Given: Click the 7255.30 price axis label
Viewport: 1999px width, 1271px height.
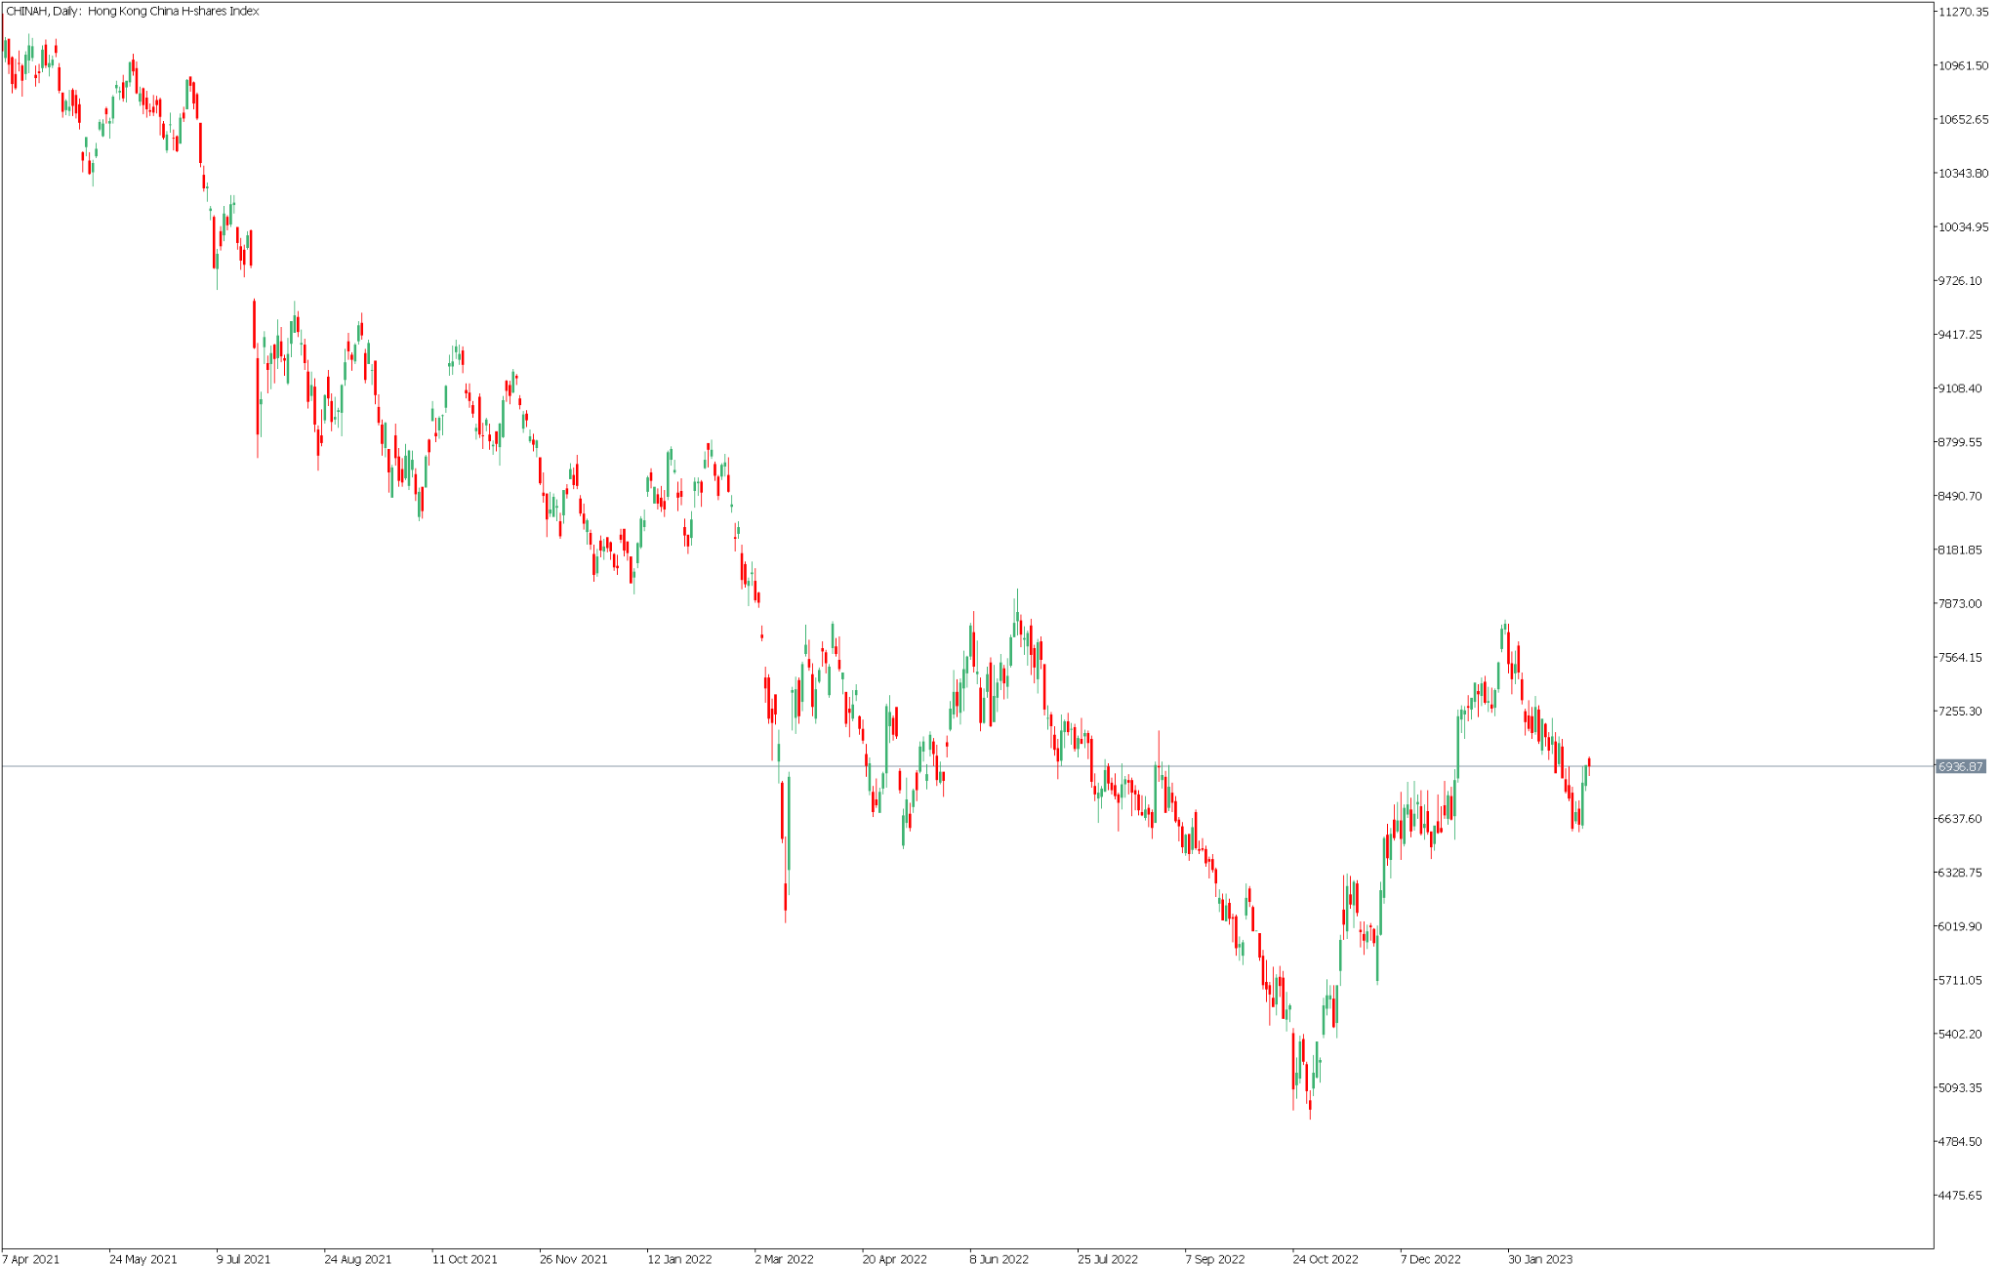Looking at the screenshot, I should (x=1960, y=712).
